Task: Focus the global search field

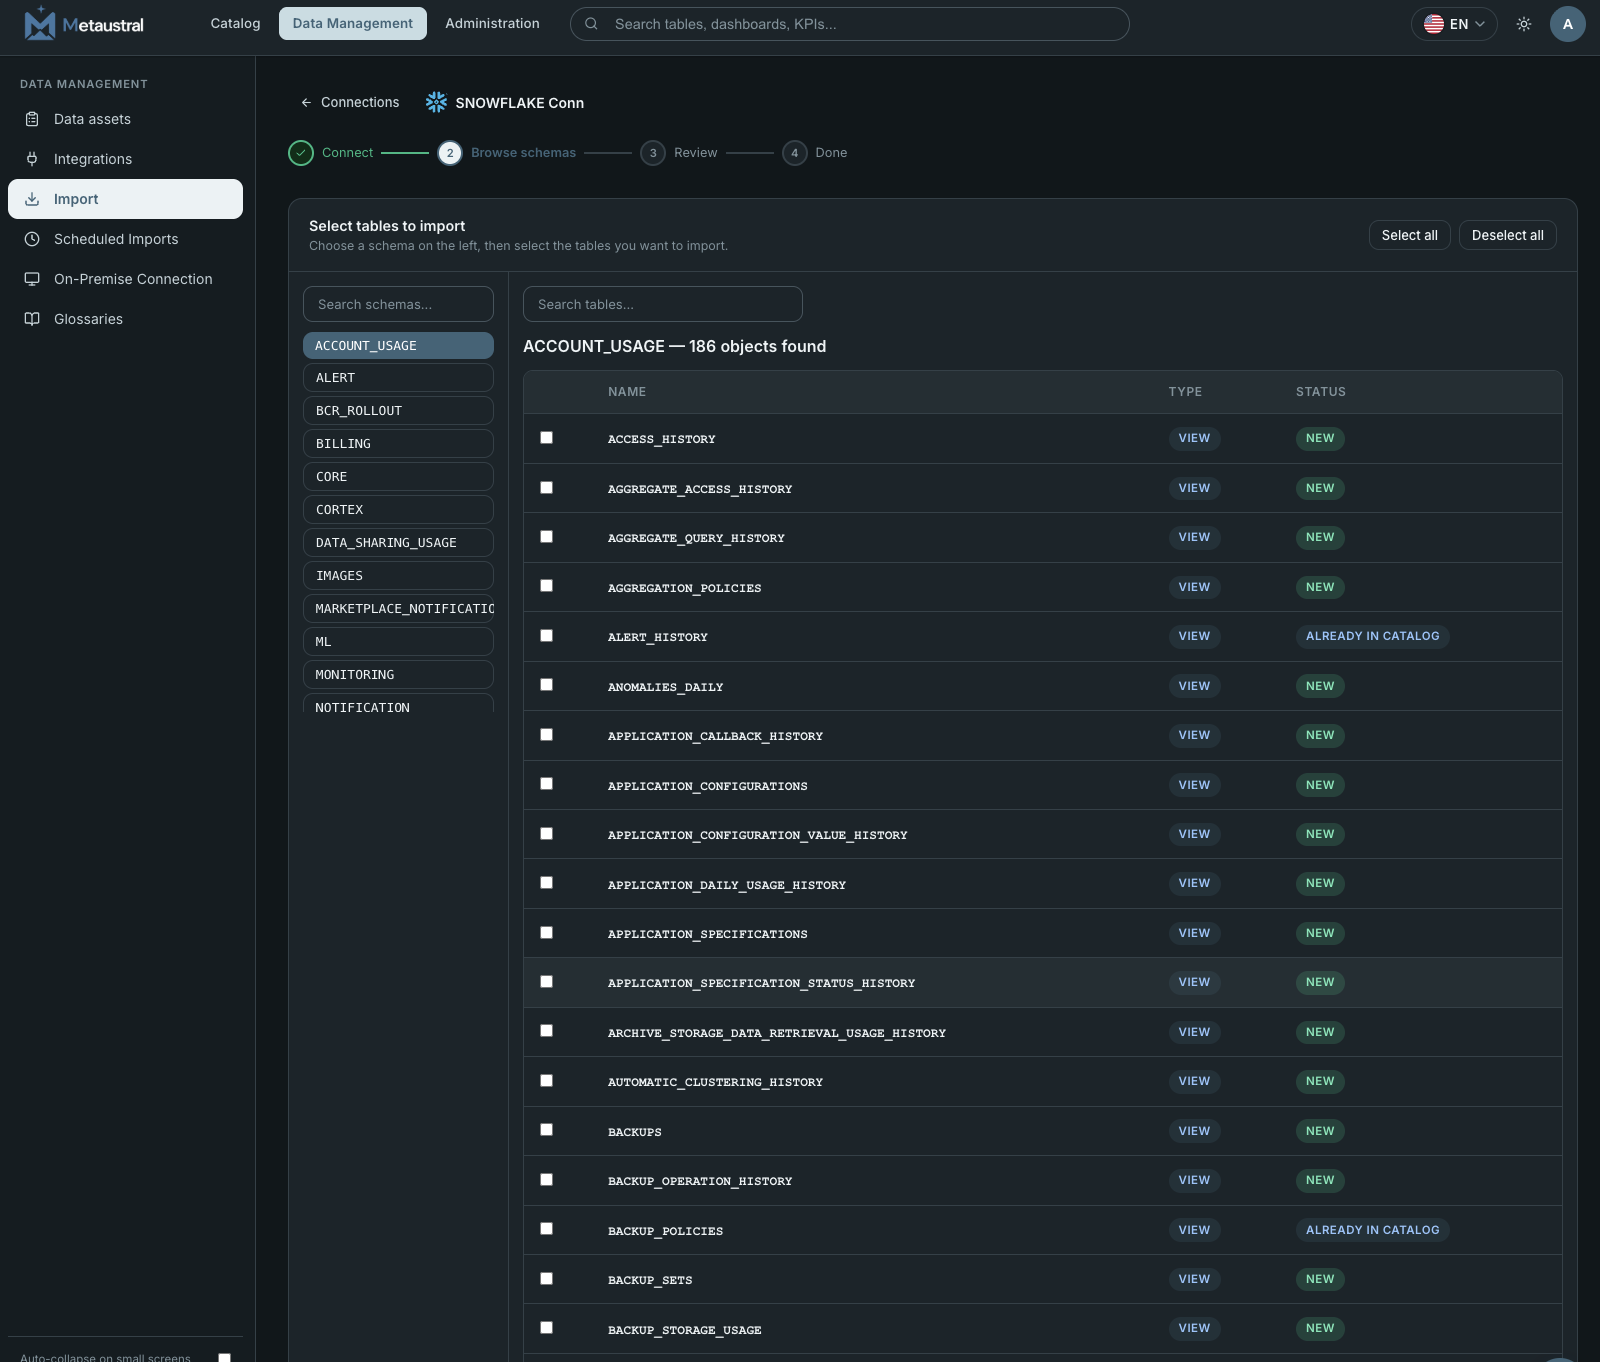Action: pos(850,24)
